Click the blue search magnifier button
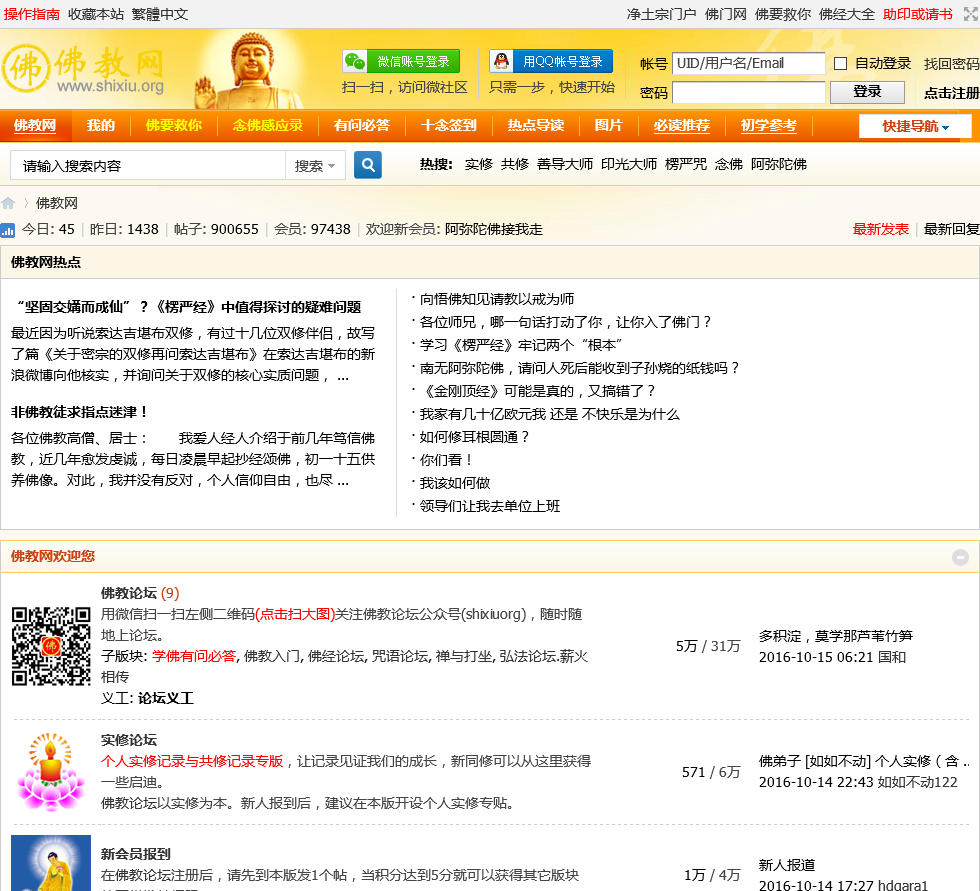 tap(368, 165)
